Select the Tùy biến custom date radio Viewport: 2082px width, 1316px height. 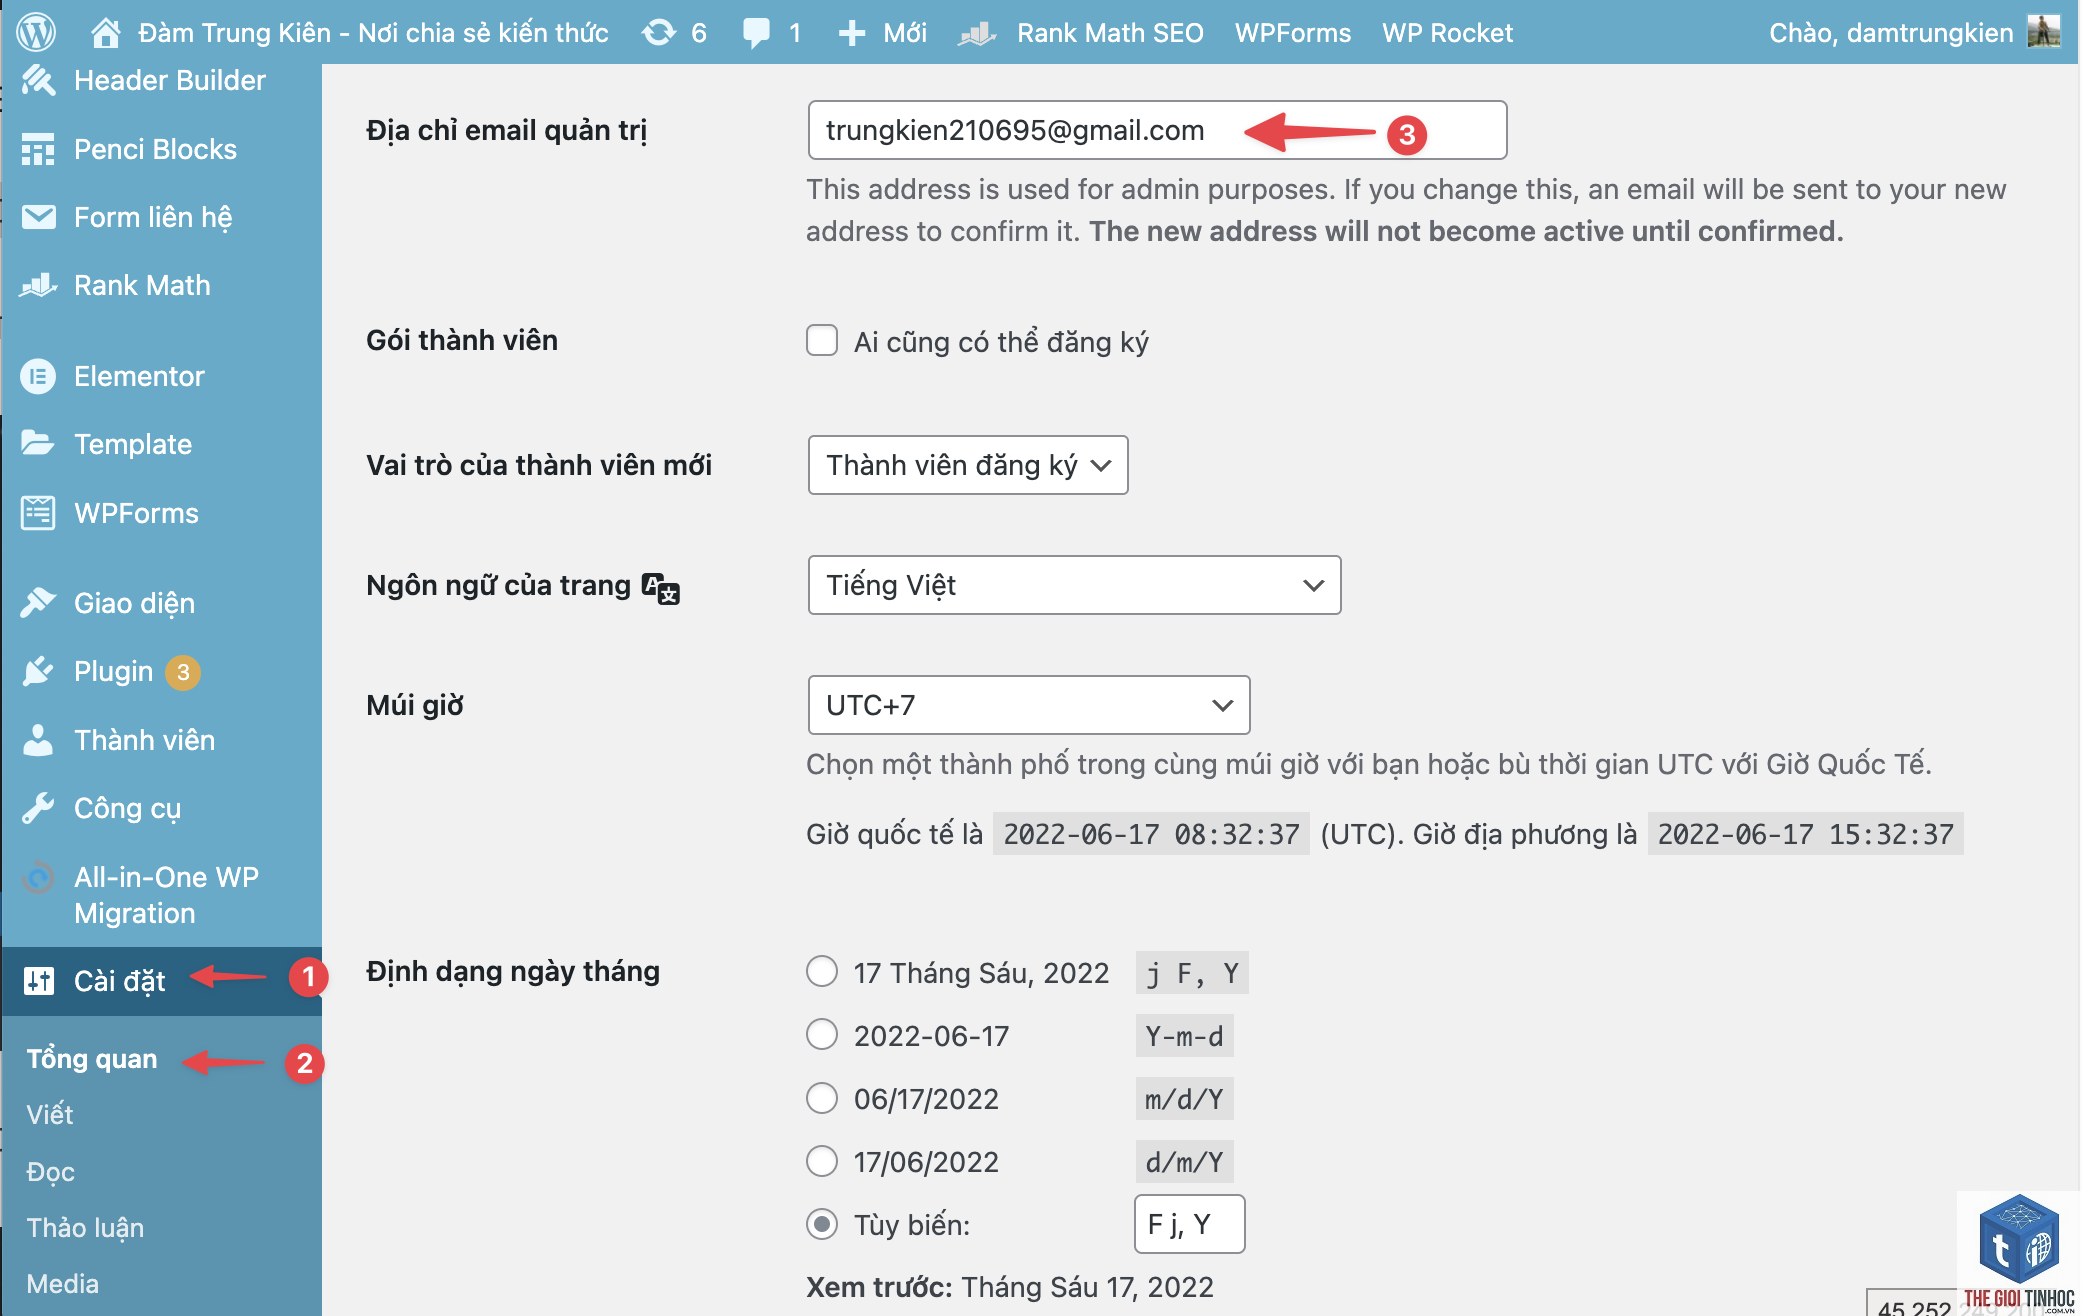[822, 1224]
